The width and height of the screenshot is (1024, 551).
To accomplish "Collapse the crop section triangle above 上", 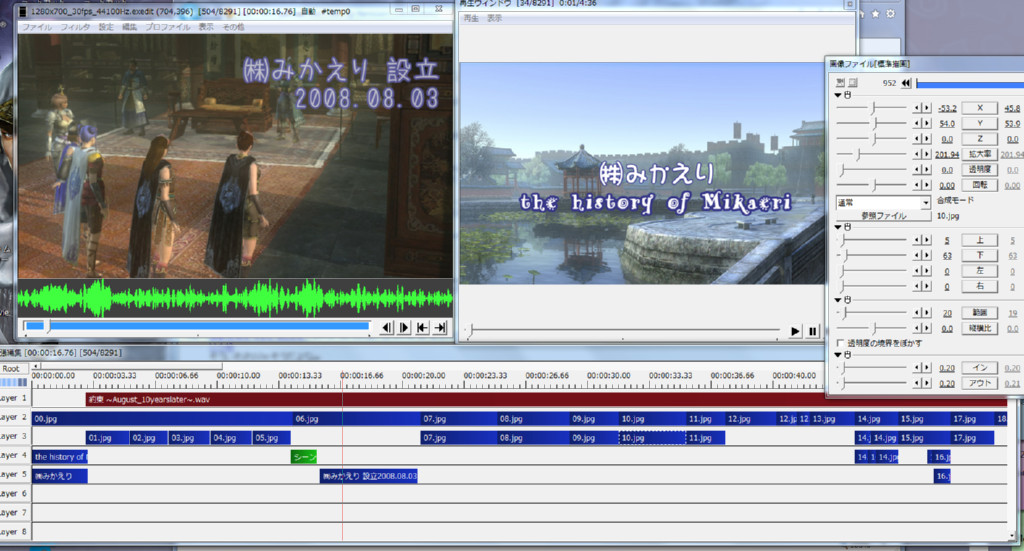I will tap(838, 227).
